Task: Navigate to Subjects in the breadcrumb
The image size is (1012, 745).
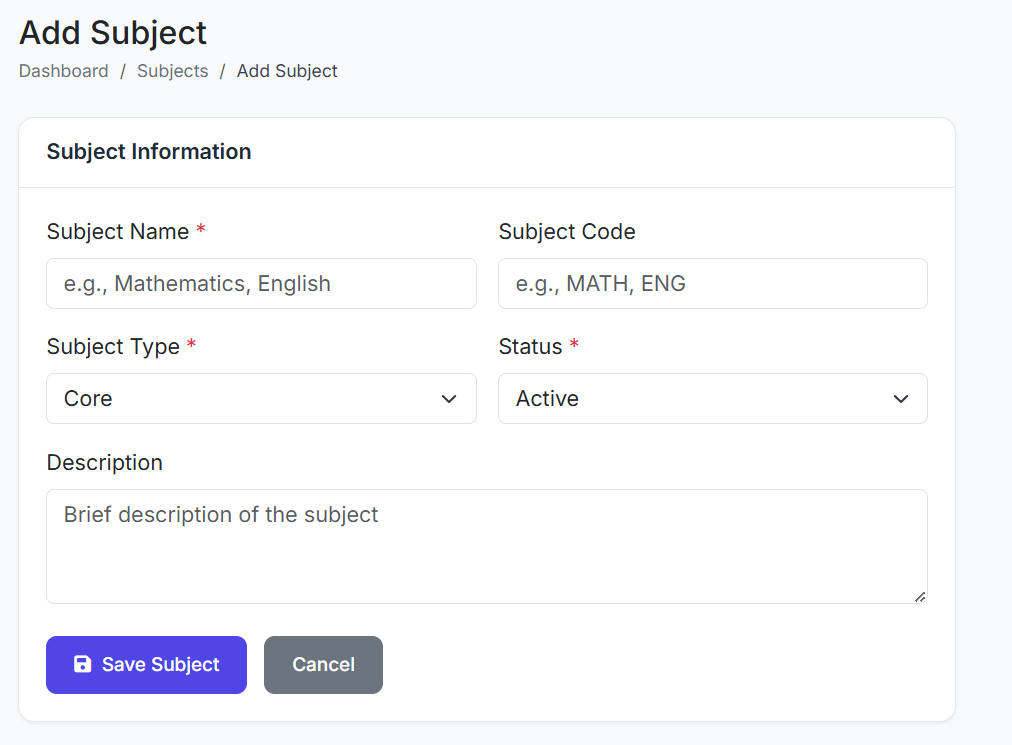Action: coord(173,71)
